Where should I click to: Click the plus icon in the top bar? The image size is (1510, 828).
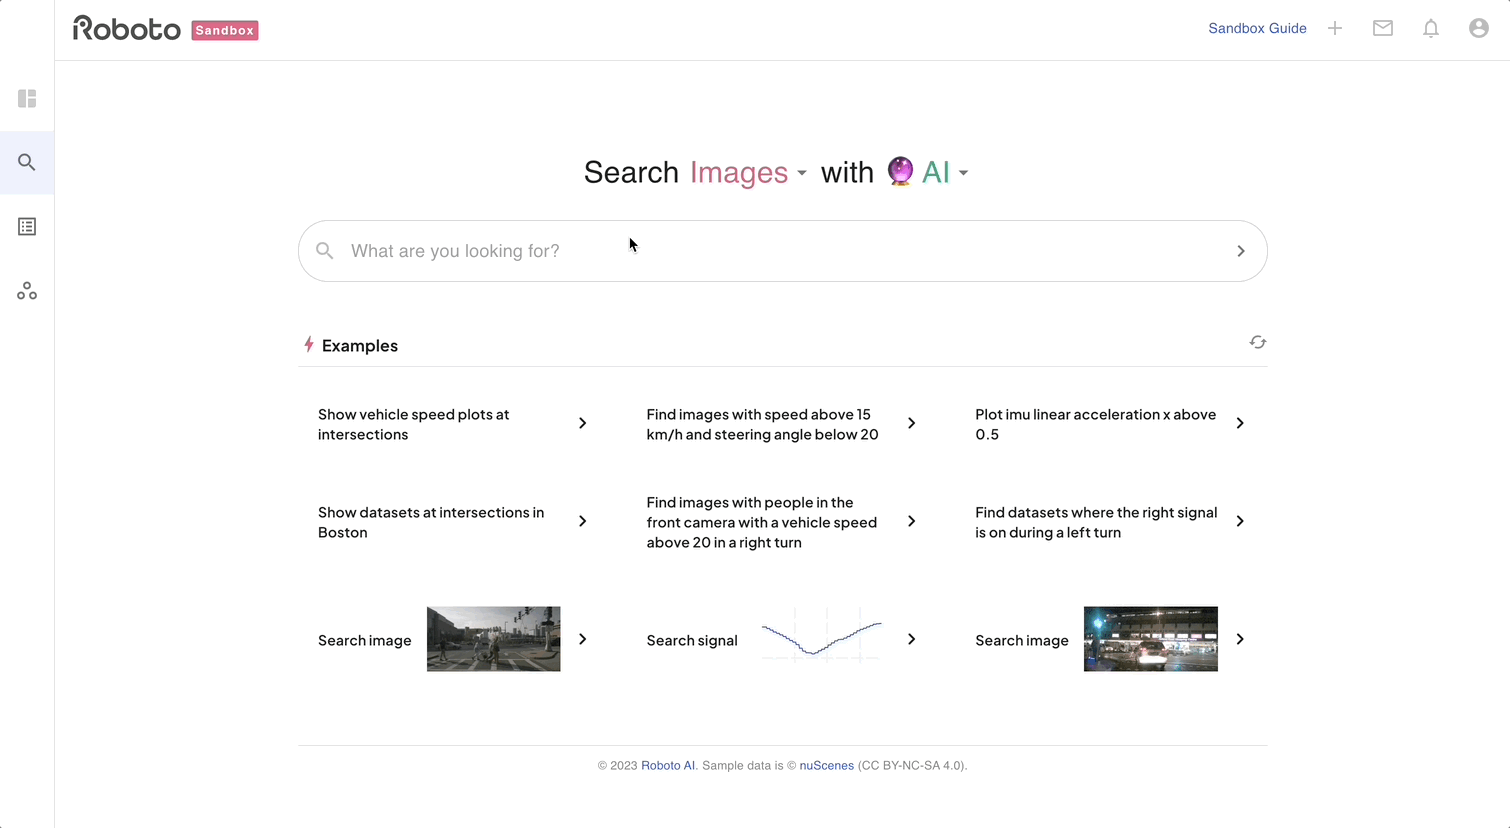coord(1335,29)
